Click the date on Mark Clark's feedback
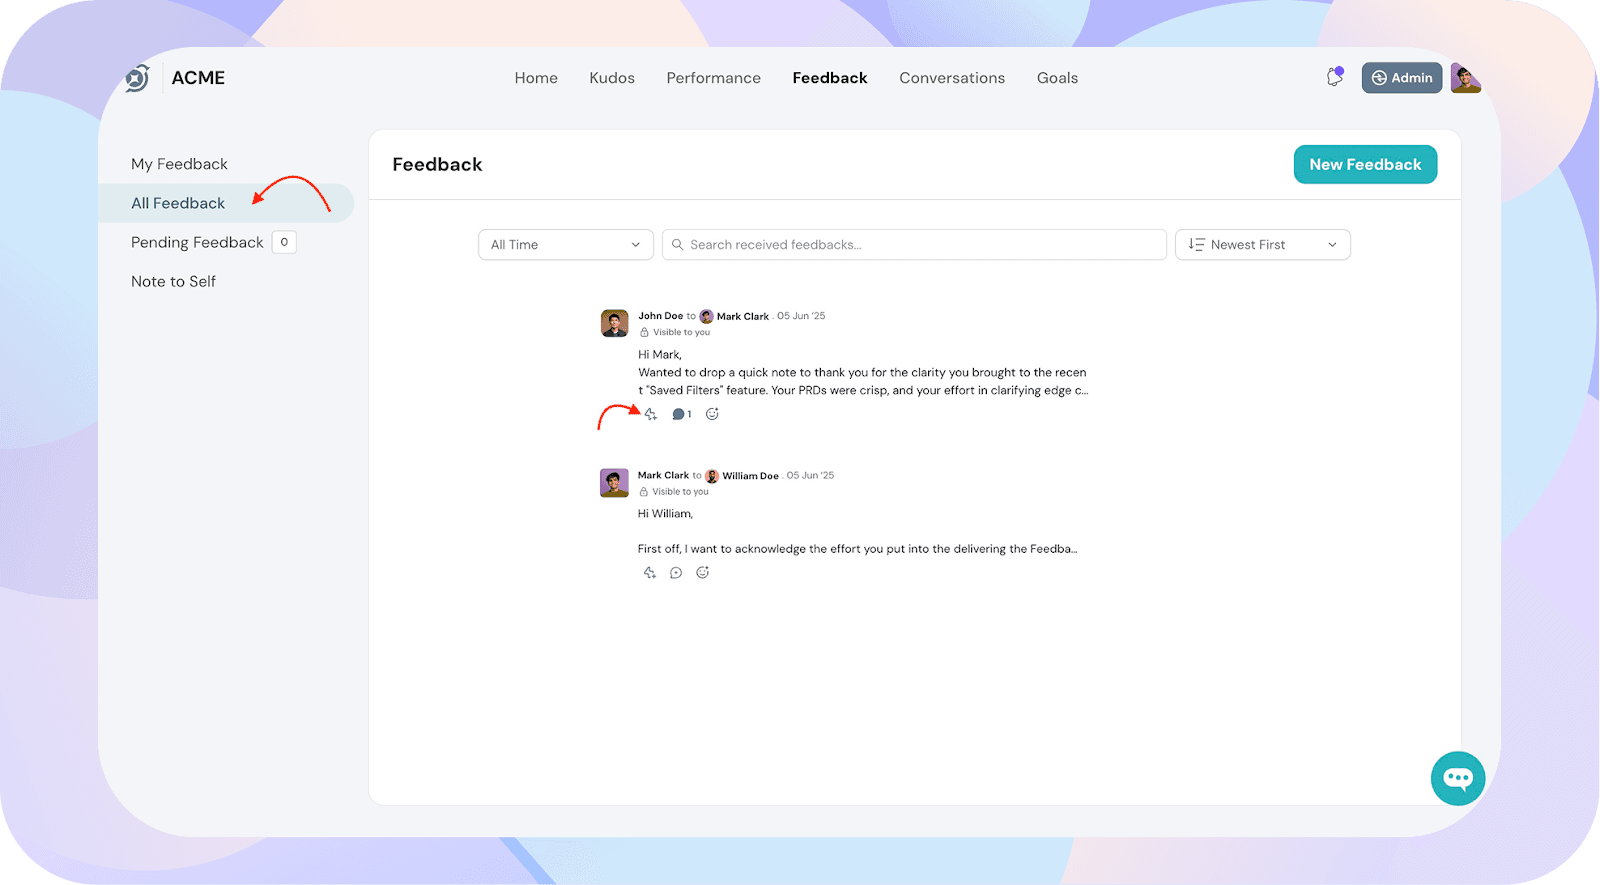The width and height of the screenshot is (1600, 885). pos(811,476)
